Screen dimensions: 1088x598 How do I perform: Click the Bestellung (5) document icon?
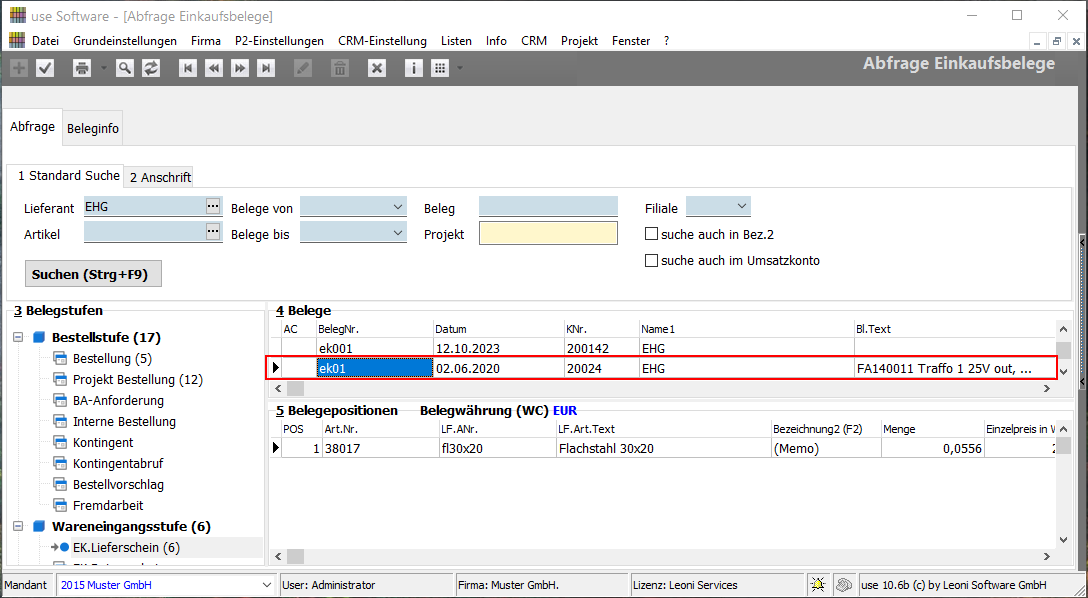pos(60,359)
